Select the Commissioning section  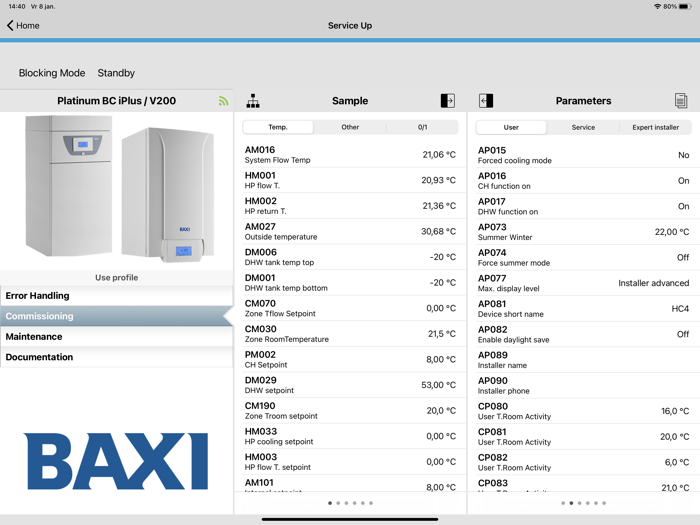117,316
